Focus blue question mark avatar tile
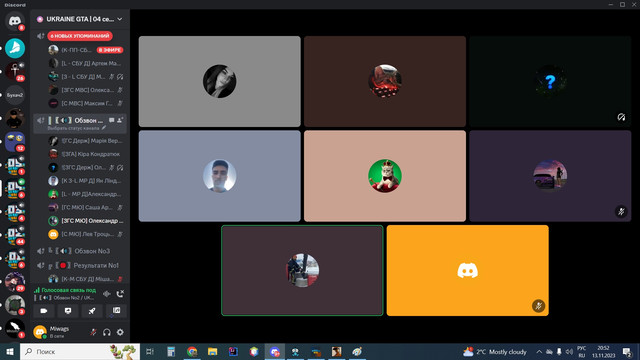This screenshot has width=640, height=360. point(550,81)
